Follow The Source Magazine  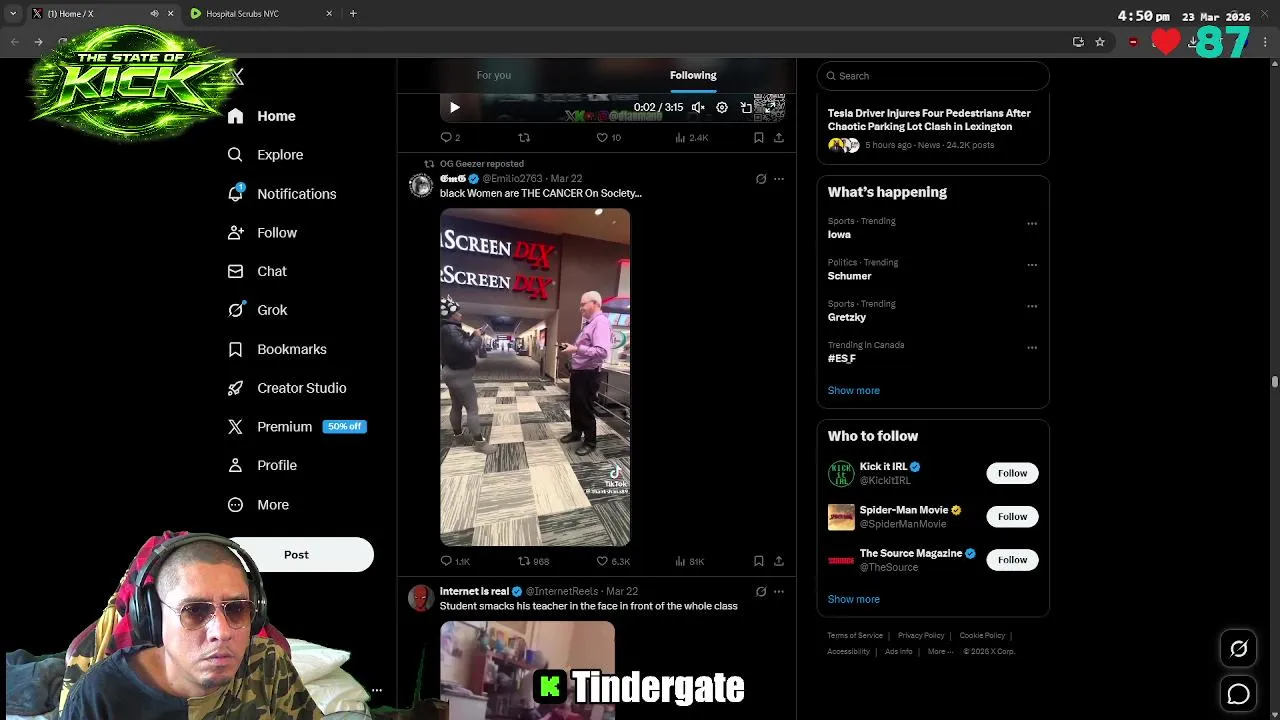[1012, 560]
